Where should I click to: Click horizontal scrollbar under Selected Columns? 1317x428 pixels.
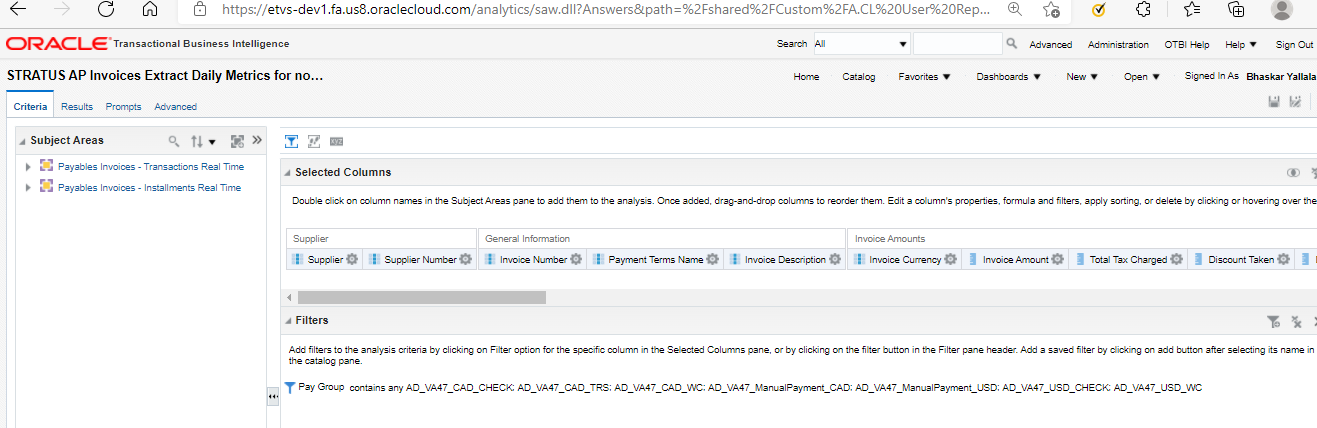[x=421, y=297]
